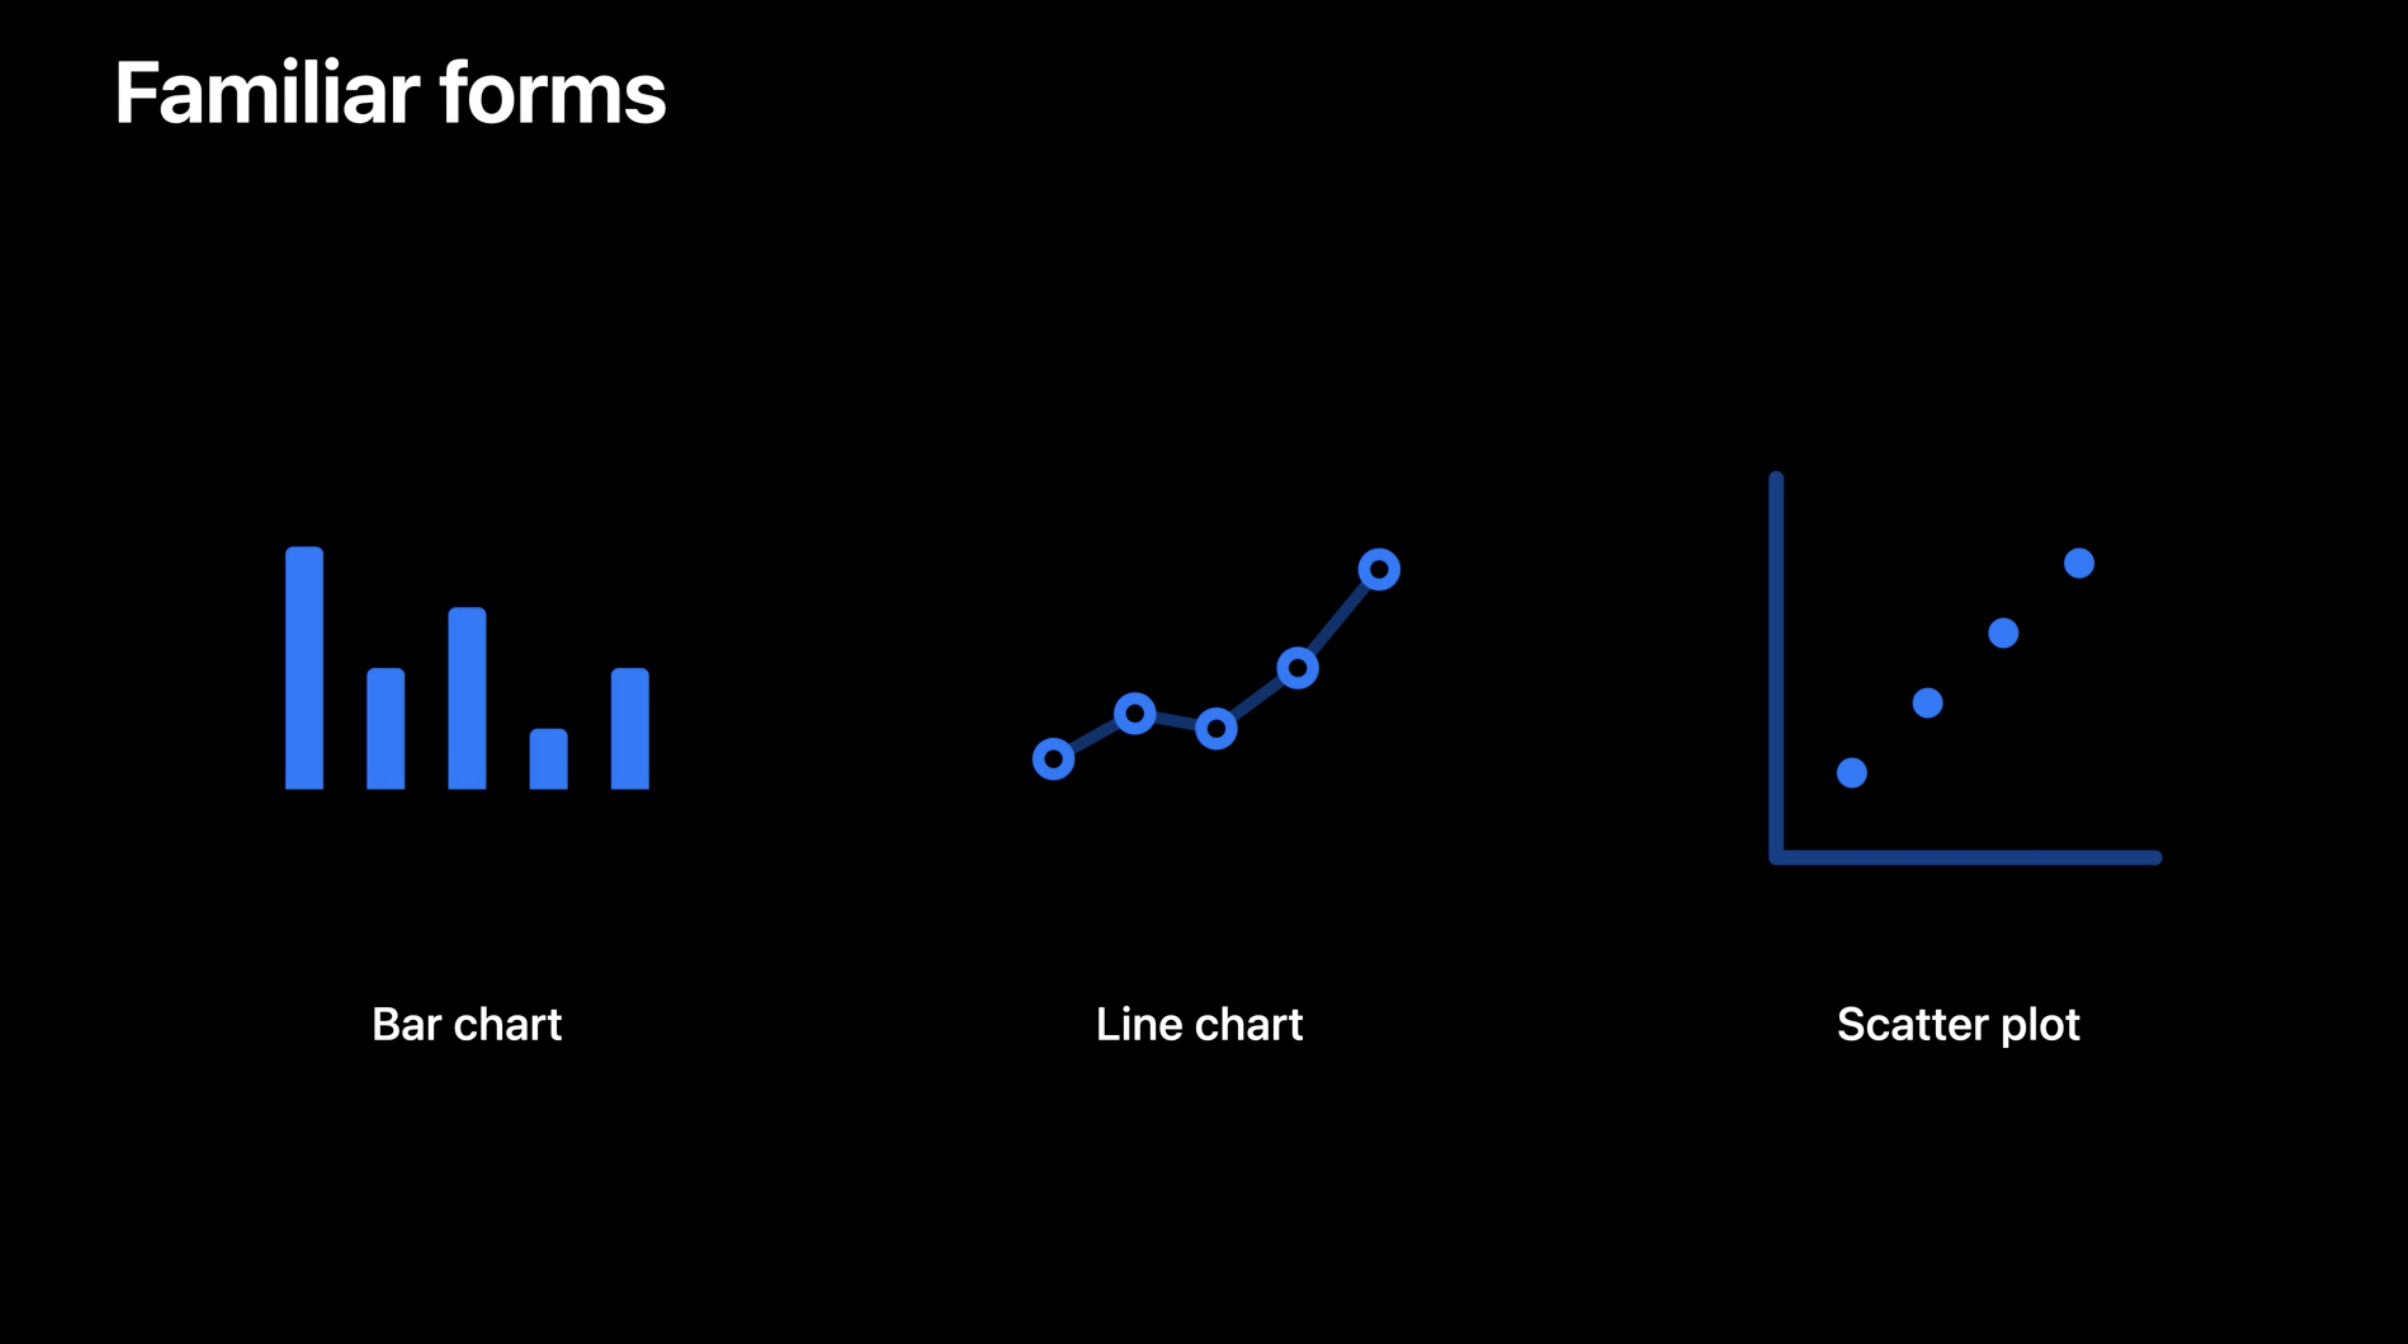Click the "Line chart" label

coord(1199,1024)
